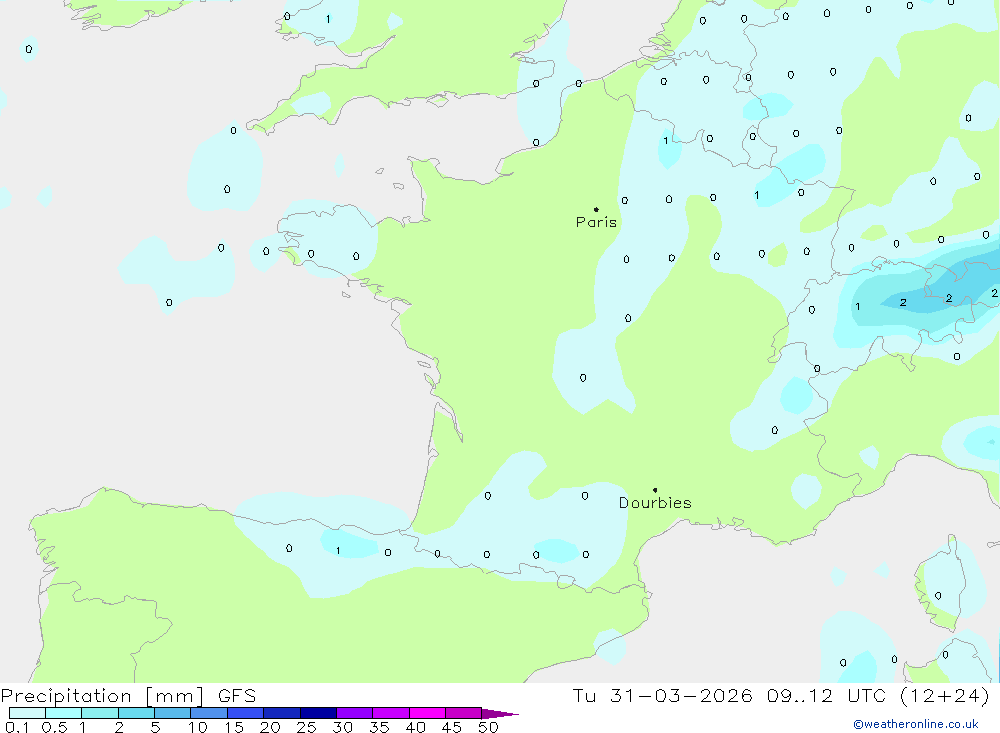This screenshot has height=733, width=1000.
Task: Pick the 15–20 mm legend color swatch
Action: click(246, 713)
